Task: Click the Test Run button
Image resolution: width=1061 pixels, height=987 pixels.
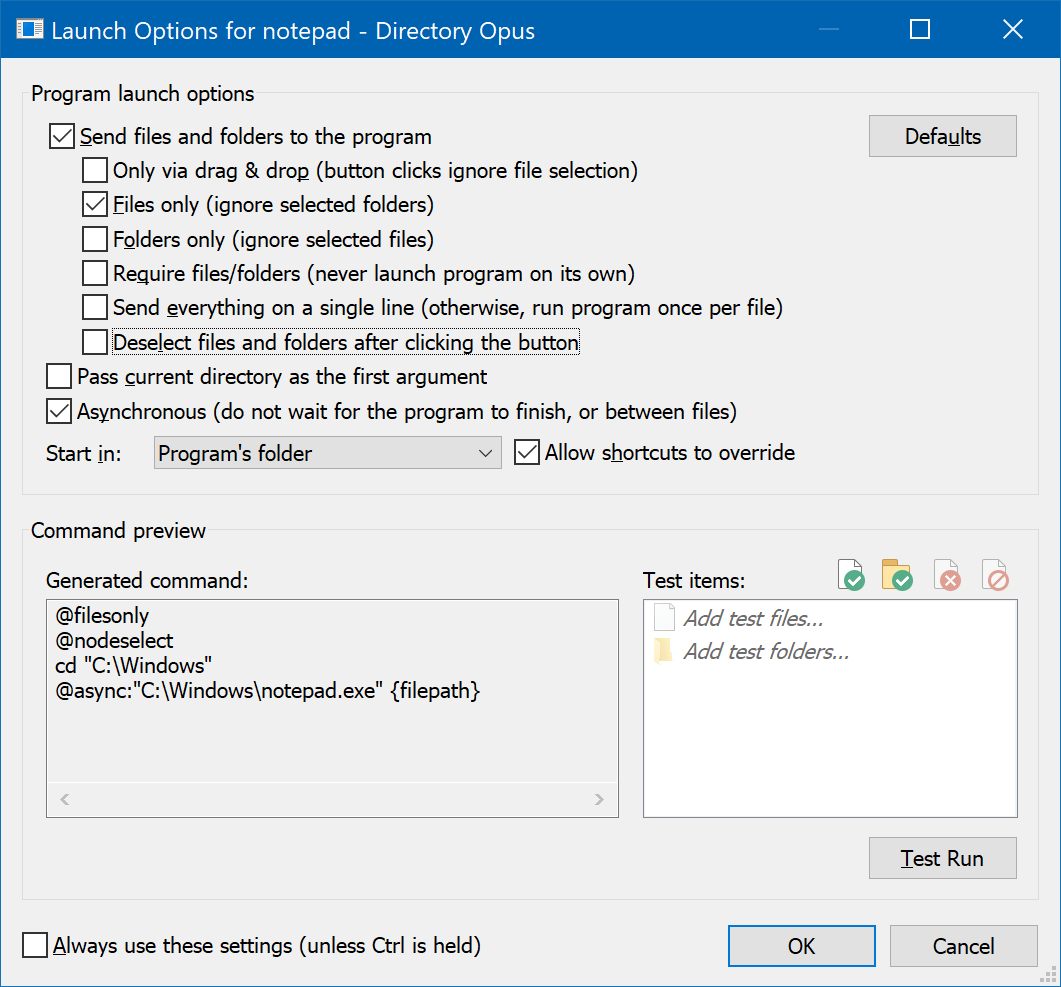Action: click(943, 858)
